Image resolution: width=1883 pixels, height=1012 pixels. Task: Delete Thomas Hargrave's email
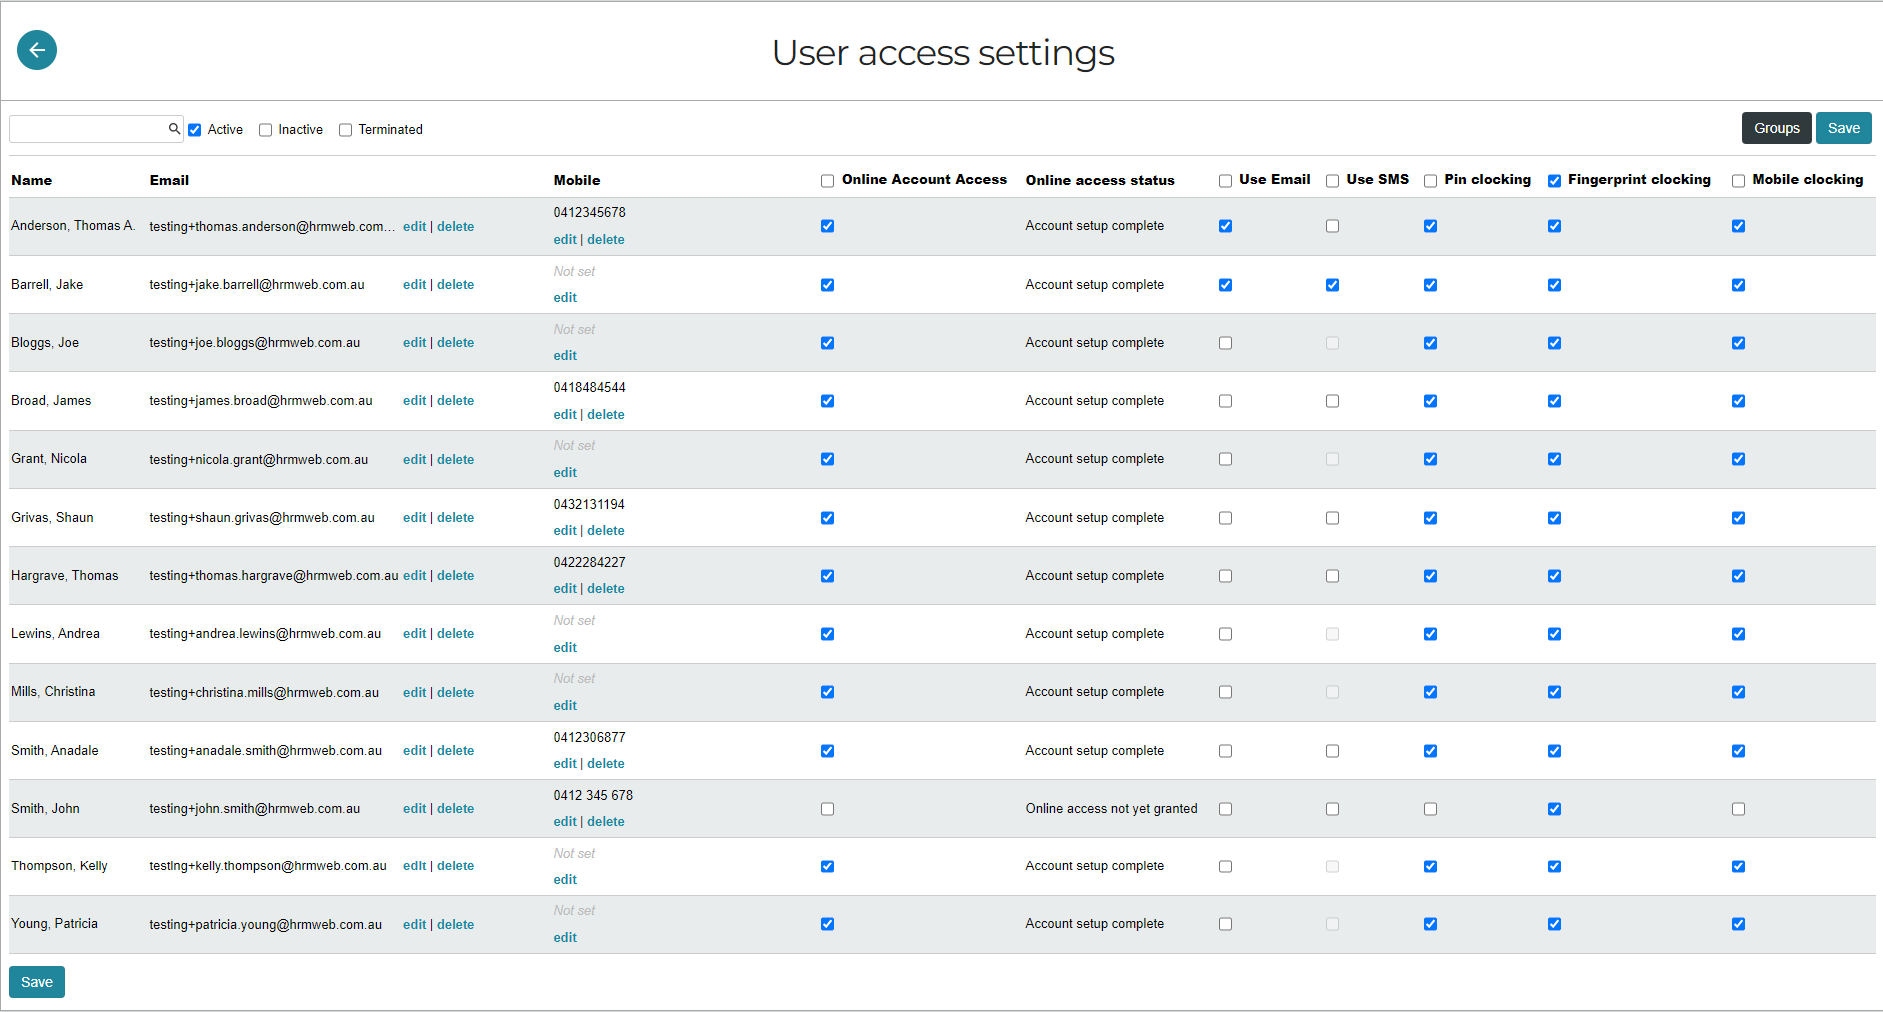456,576
